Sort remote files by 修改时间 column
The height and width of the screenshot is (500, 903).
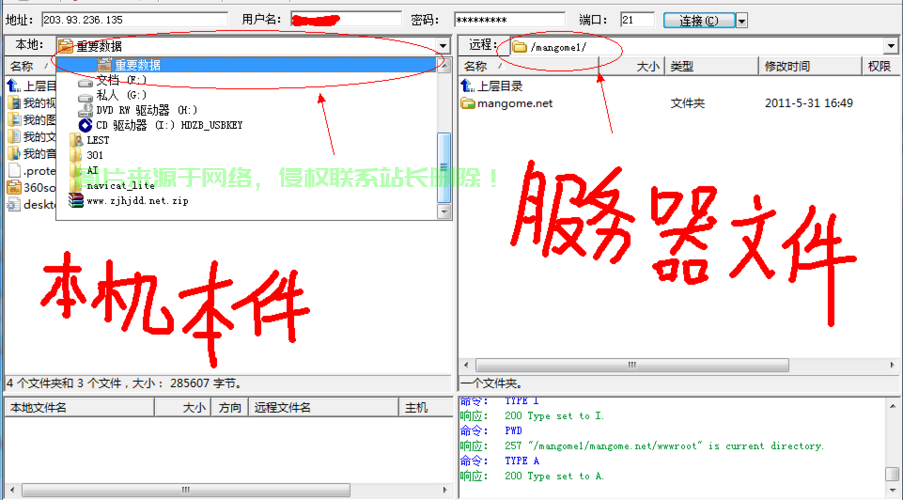tap(787, 66)
